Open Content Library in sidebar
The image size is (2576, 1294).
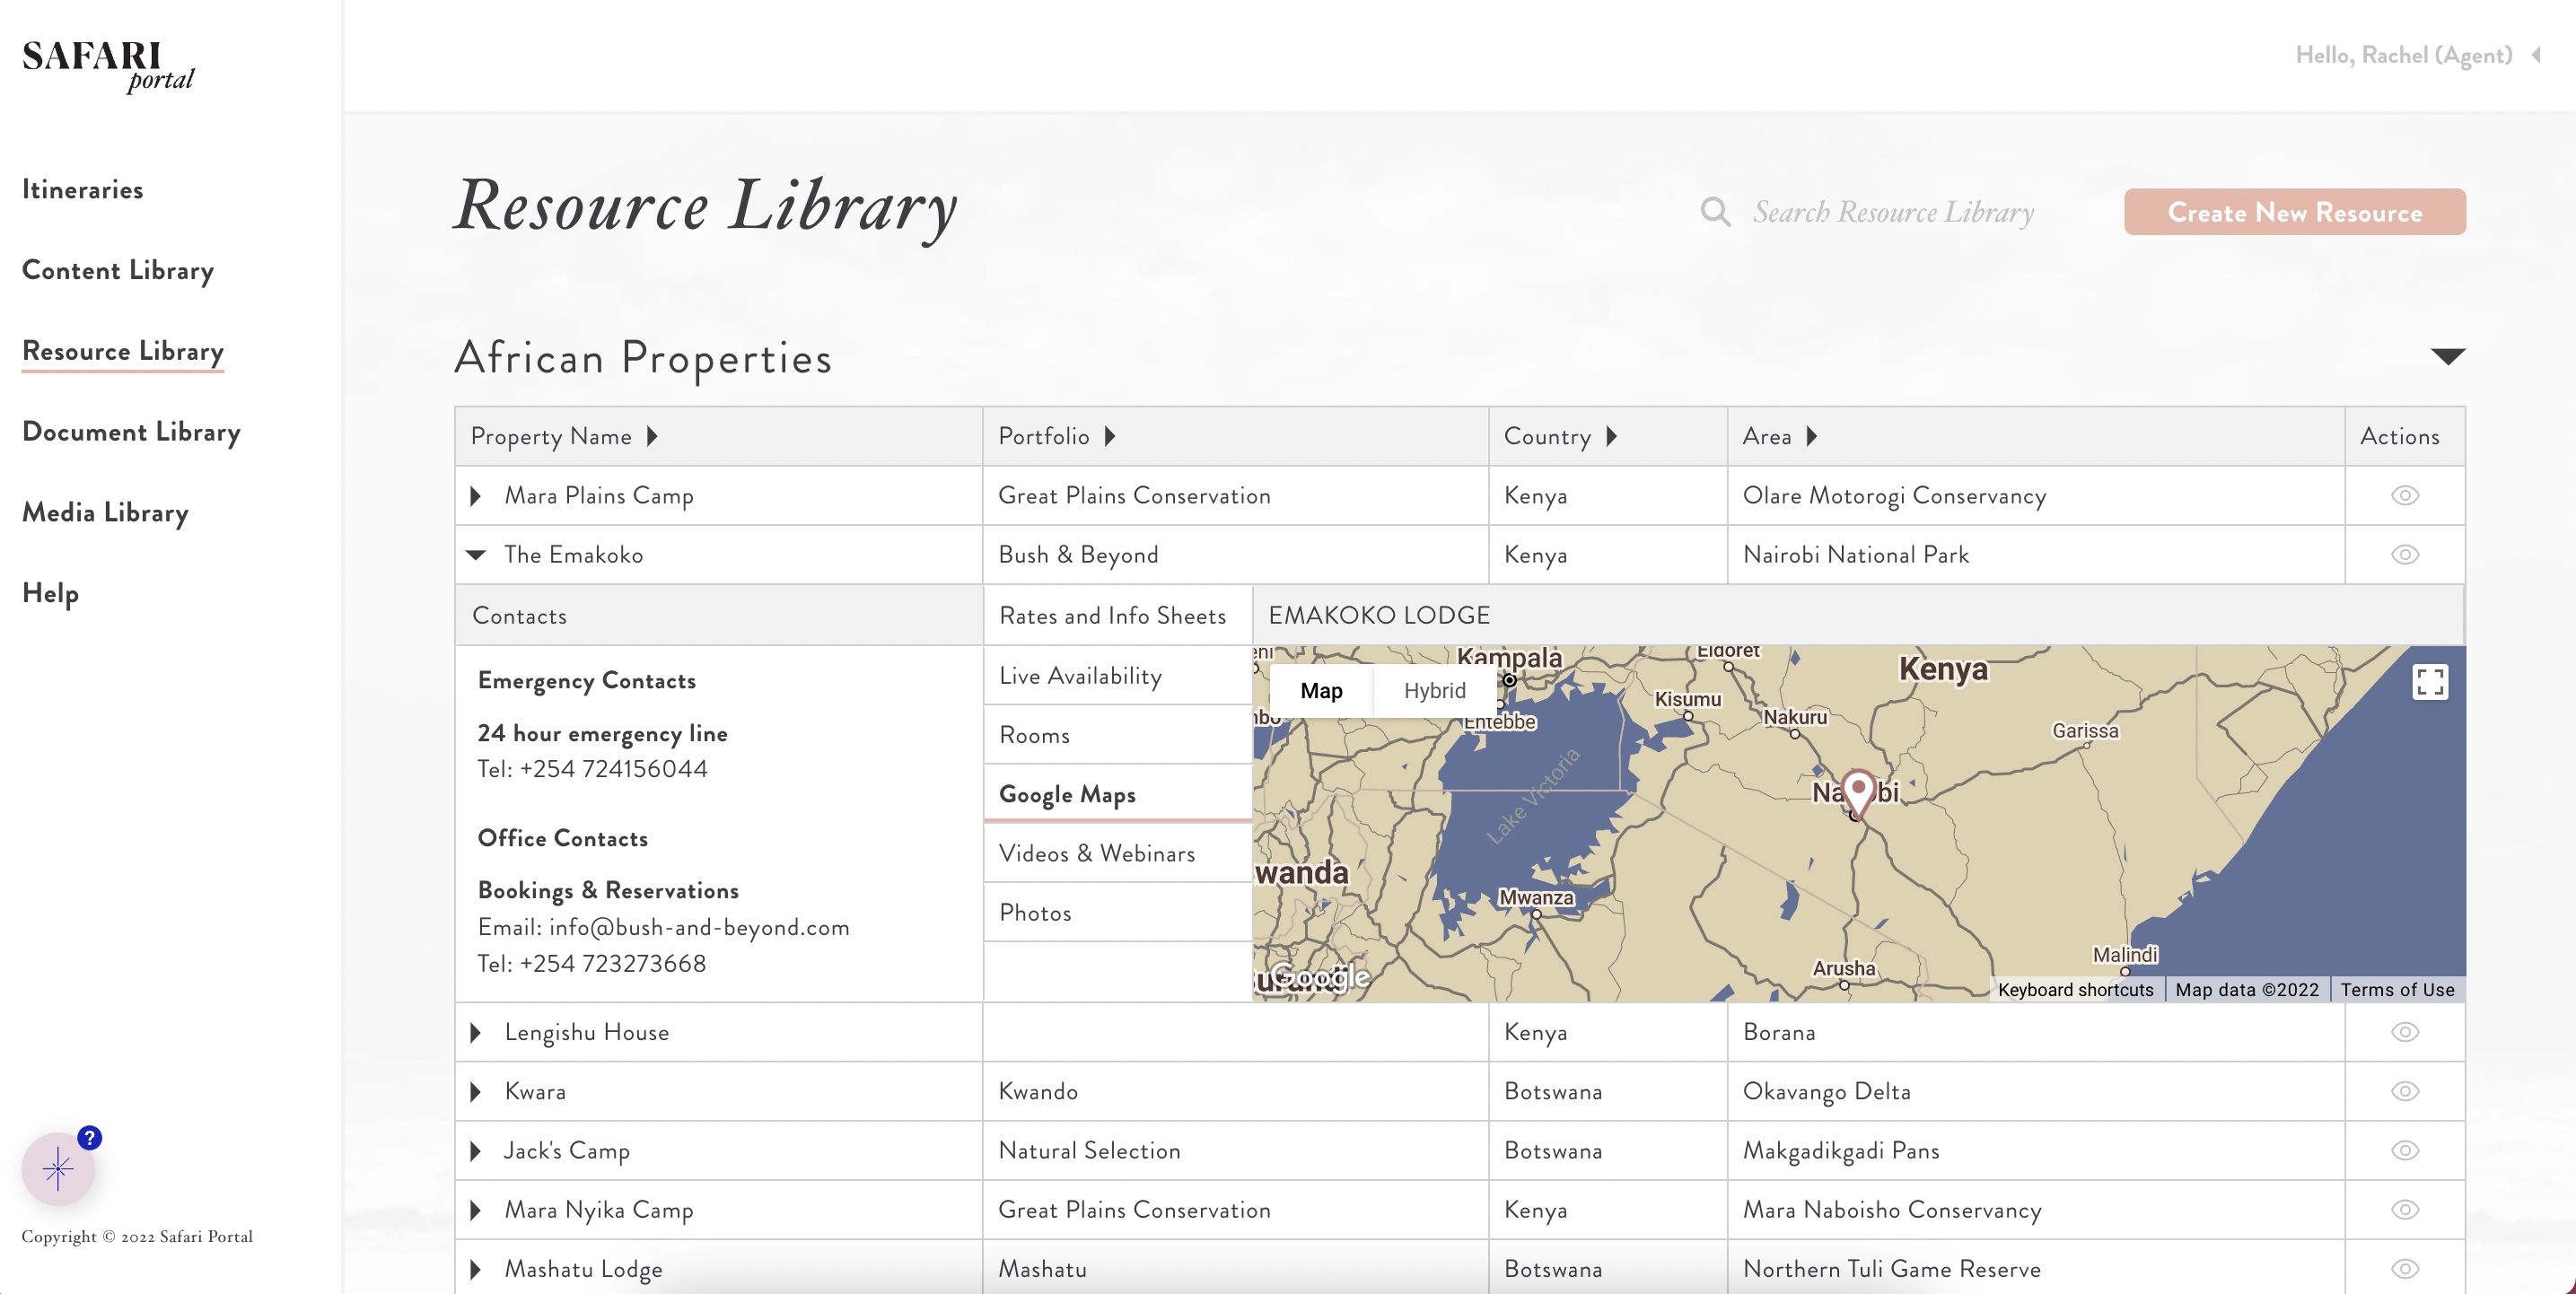(117, 270)
